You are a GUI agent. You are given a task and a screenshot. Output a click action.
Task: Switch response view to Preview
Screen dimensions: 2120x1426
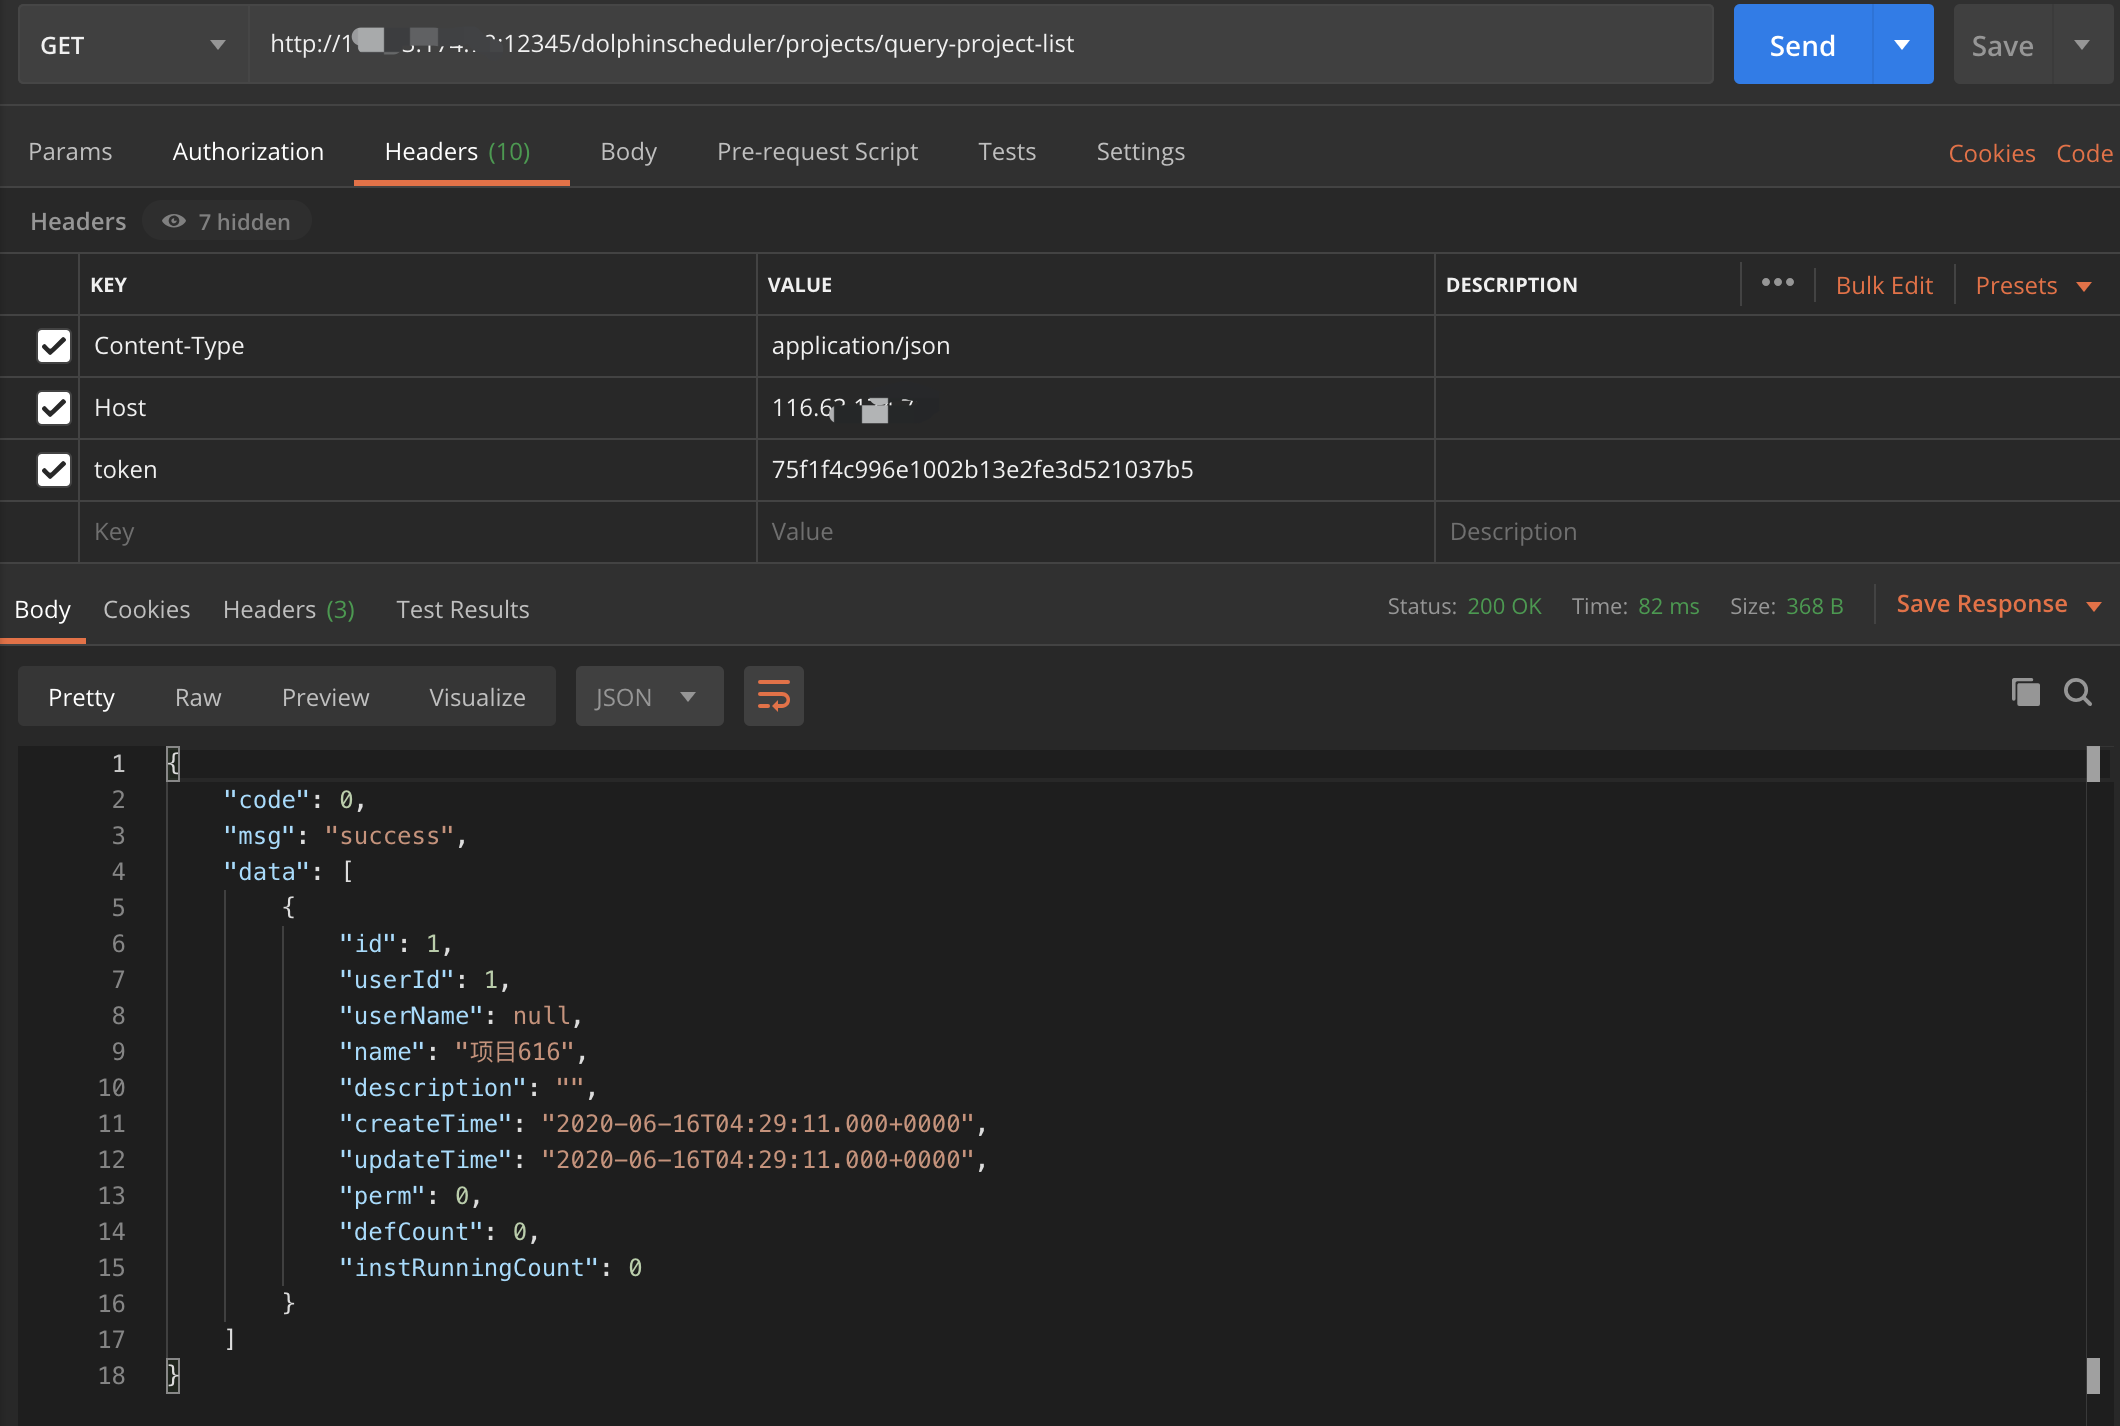click(x=325, y=696)
